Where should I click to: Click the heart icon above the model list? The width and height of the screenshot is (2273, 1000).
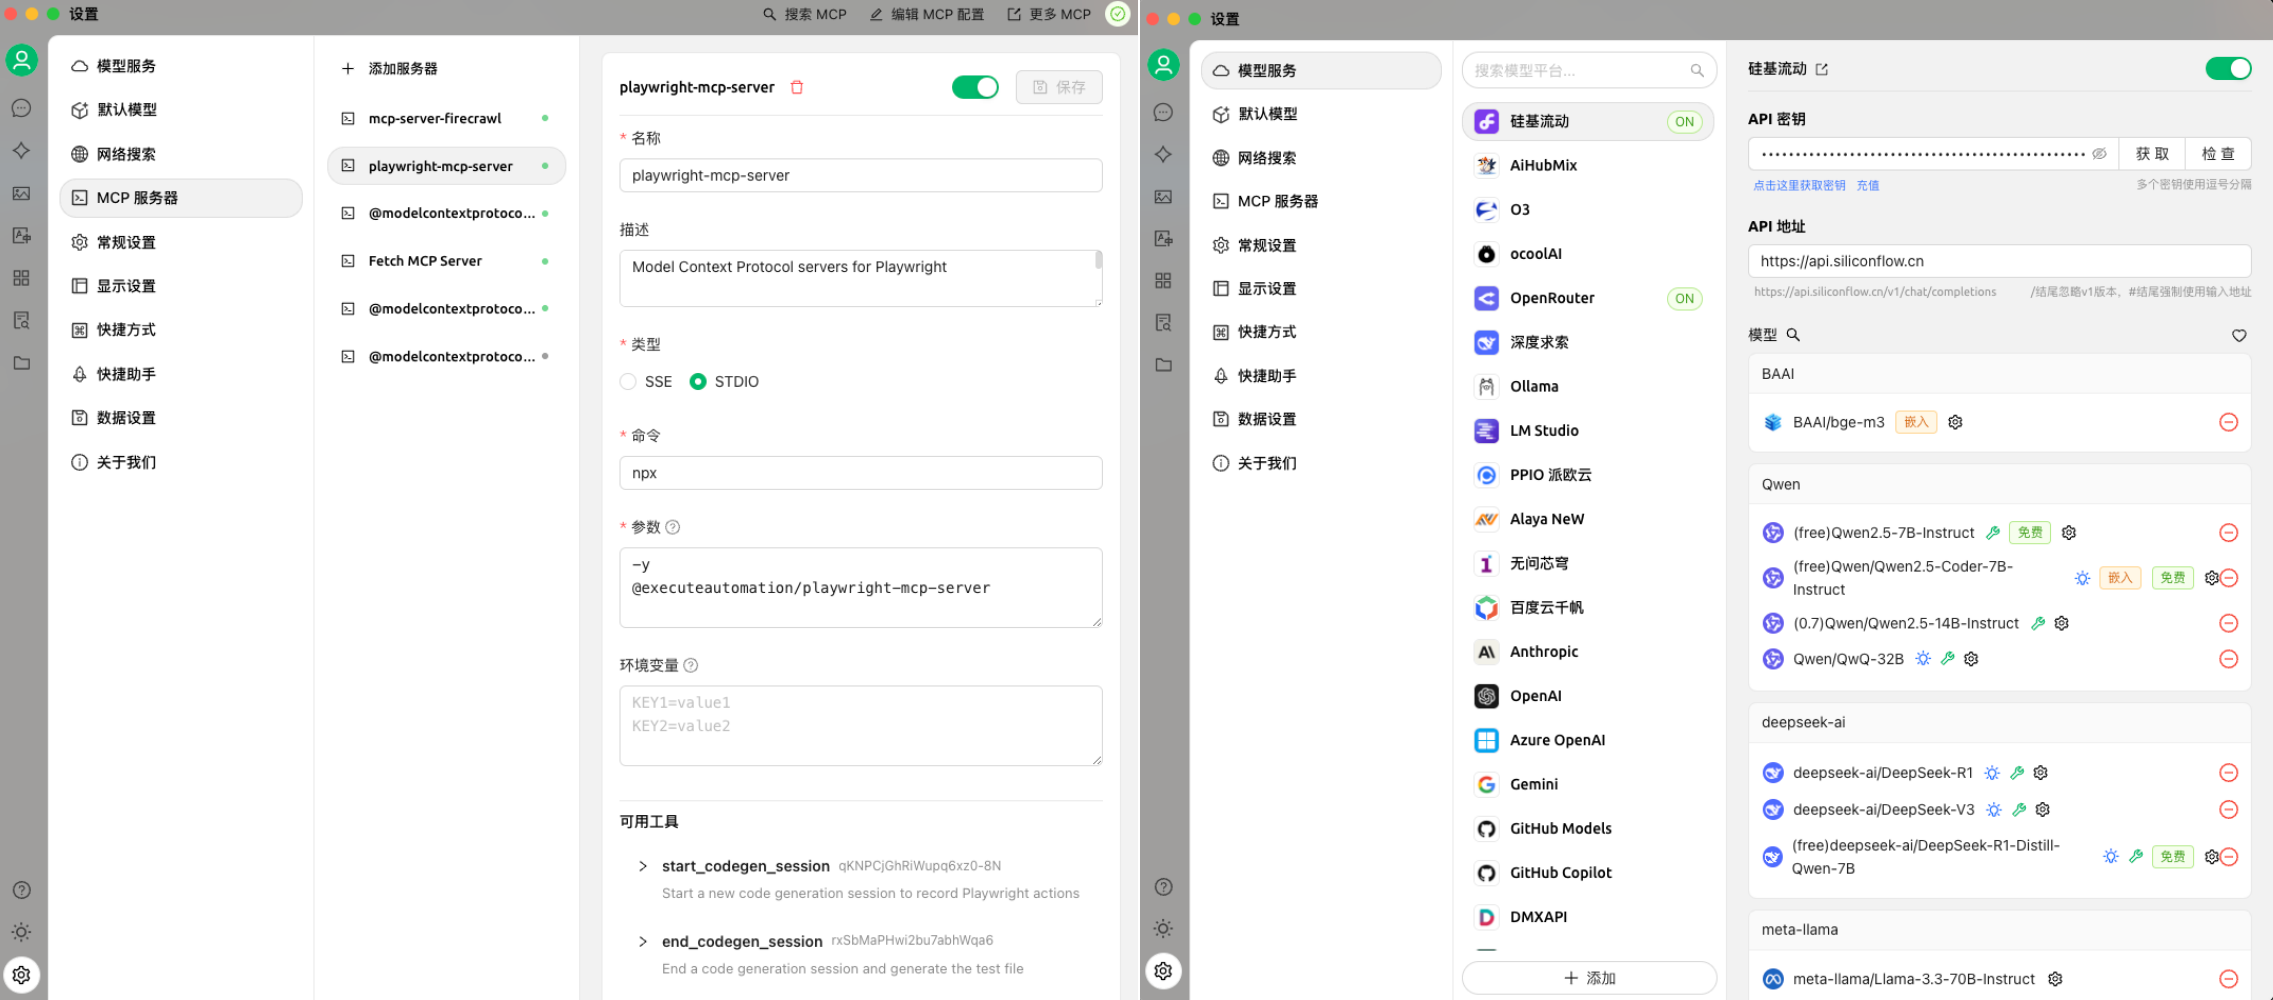pos(2239,336)
